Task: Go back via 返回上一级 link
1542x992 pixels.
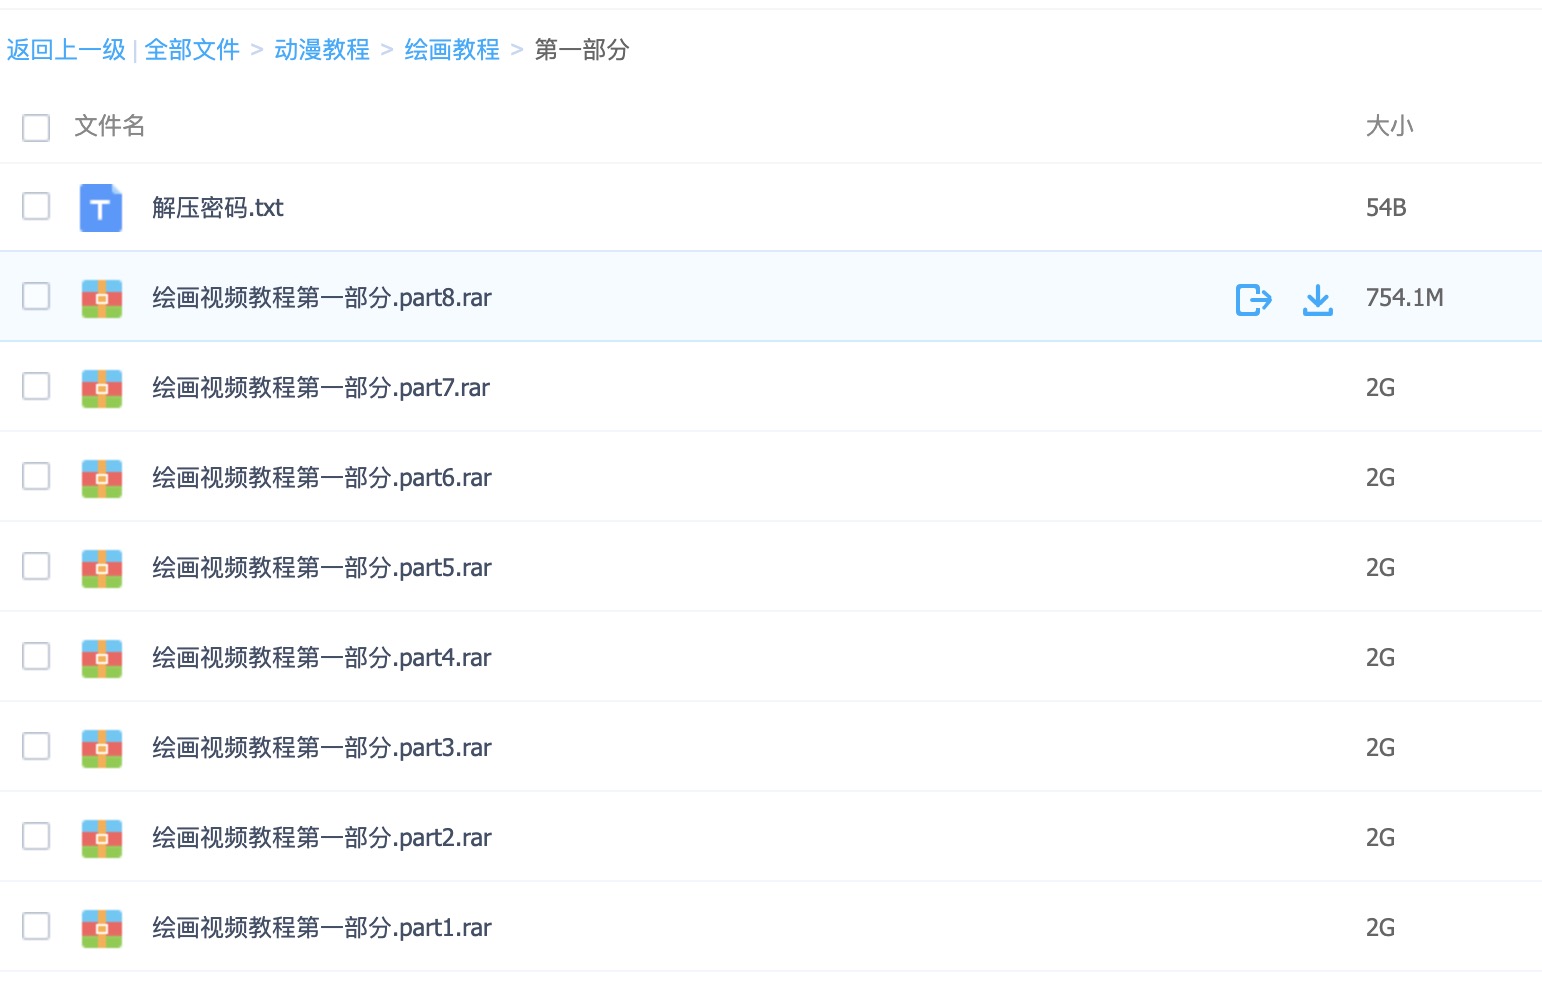Action: [66, 49]
